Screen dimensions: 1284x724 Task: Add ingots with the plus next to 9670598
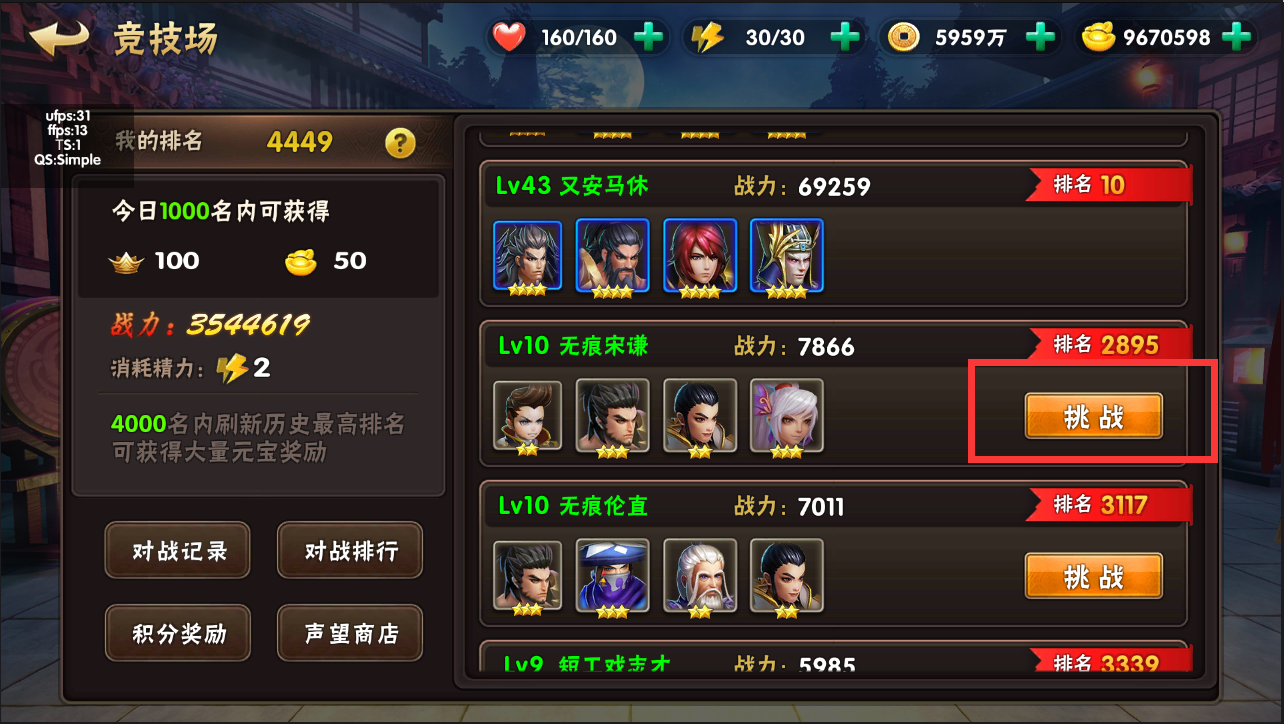[x=1237, y=38]
